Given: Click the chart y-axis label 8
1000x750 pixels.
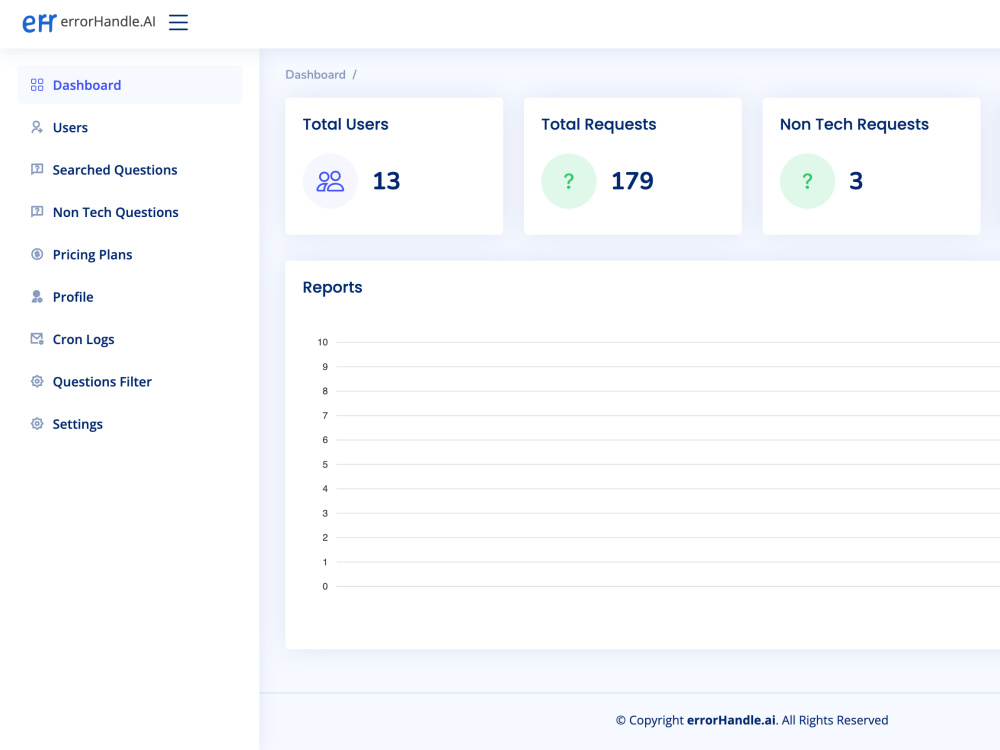Looking at the screenshot, I should tap(325, 391).
